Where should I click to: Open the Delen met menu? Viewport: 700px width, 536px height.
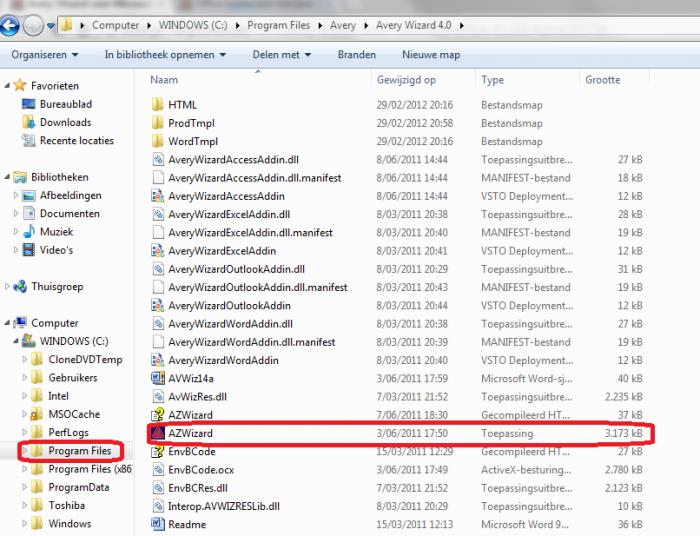click(282, 55)
